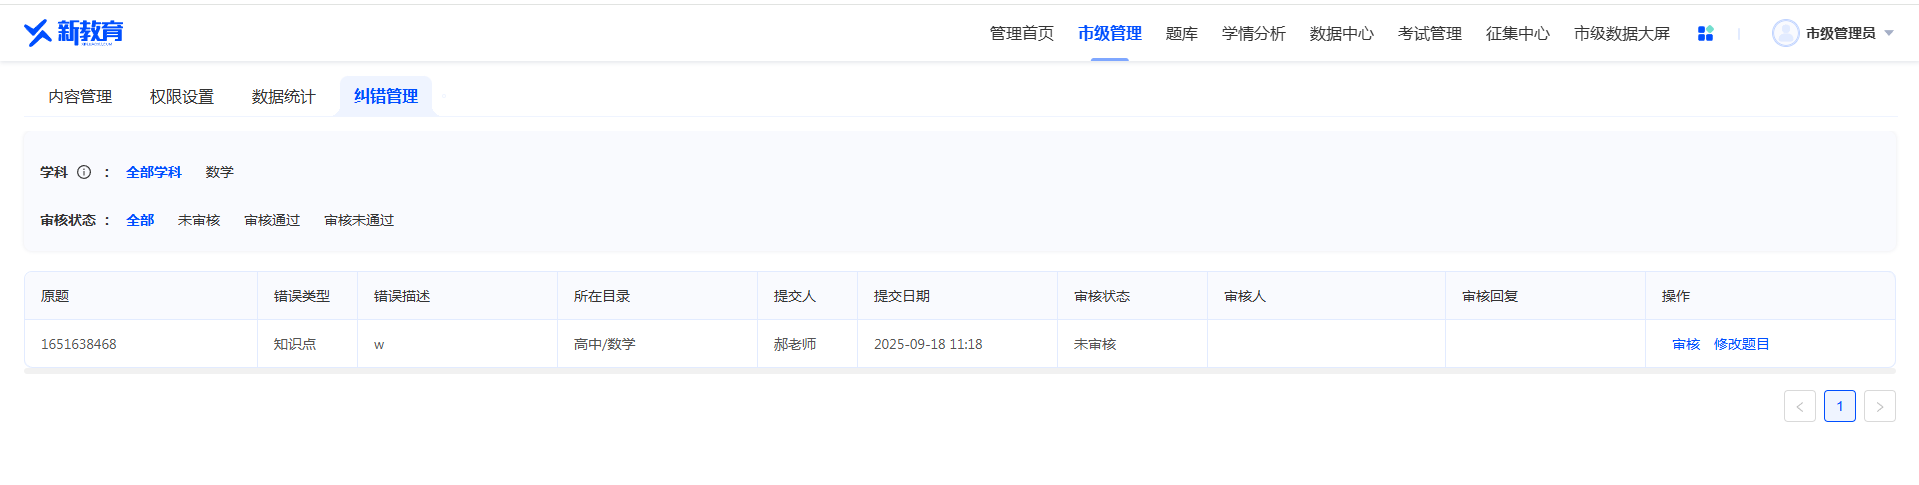Switch to the 内容管理 tab
Image resolution: width=1919 pixels, height=485 pixels.
[x=80, y=96]
